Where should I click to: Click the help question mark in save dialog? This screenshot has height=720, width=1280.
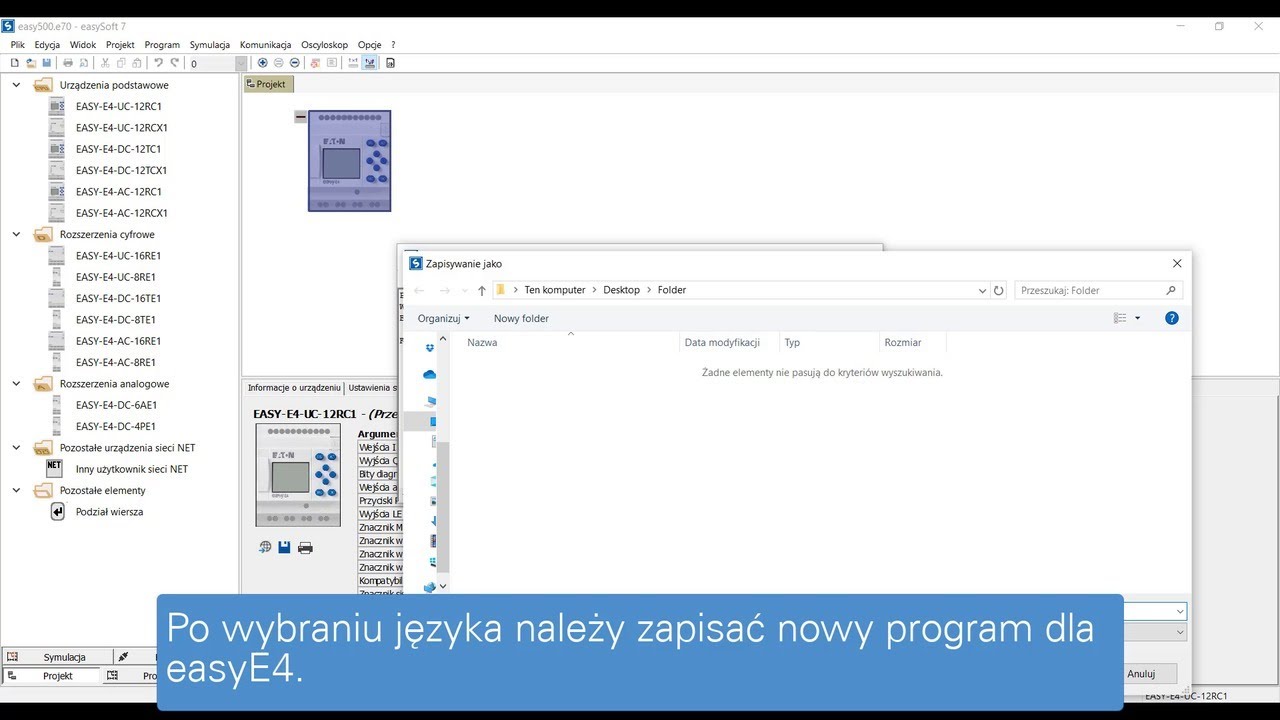(x=1172, y=318)
